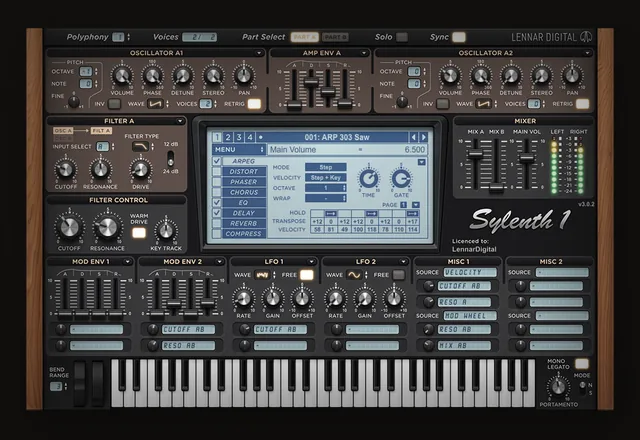Enable the PHASER effect checkbox
640x440 pixels.
point(217,182)
